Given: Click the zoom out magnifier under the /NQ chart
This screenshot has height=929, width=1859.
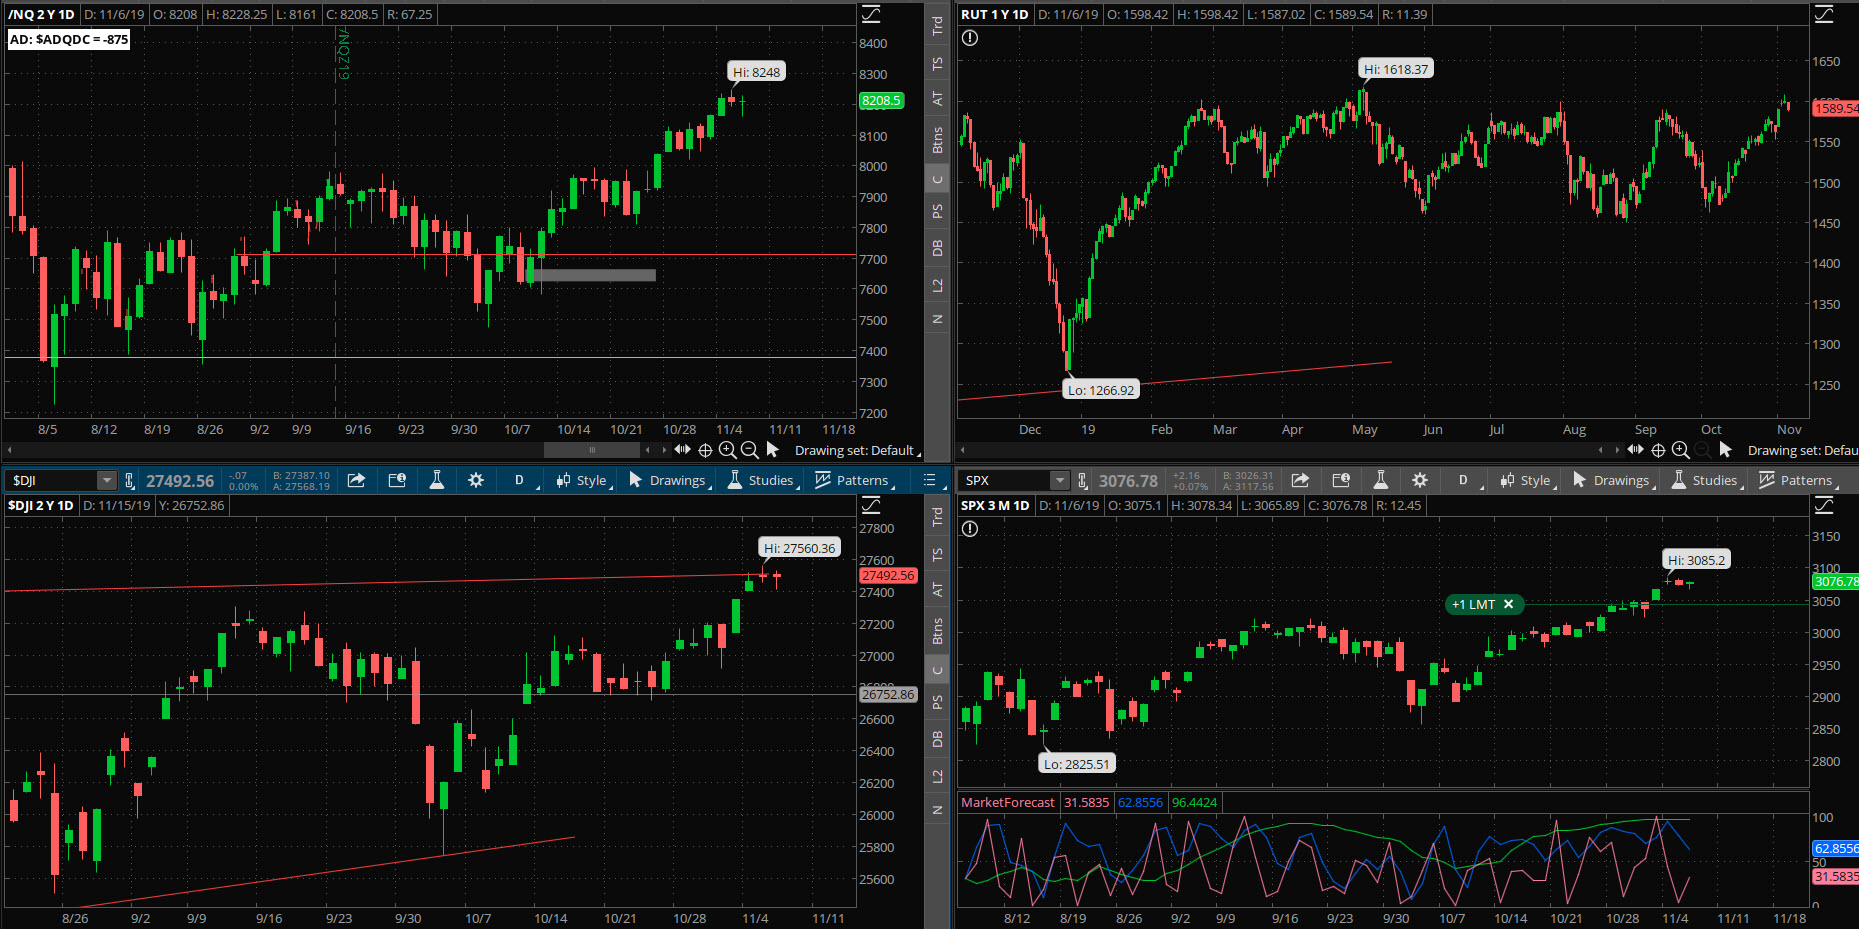Looking at the screenshot, I should pos(749,450).
